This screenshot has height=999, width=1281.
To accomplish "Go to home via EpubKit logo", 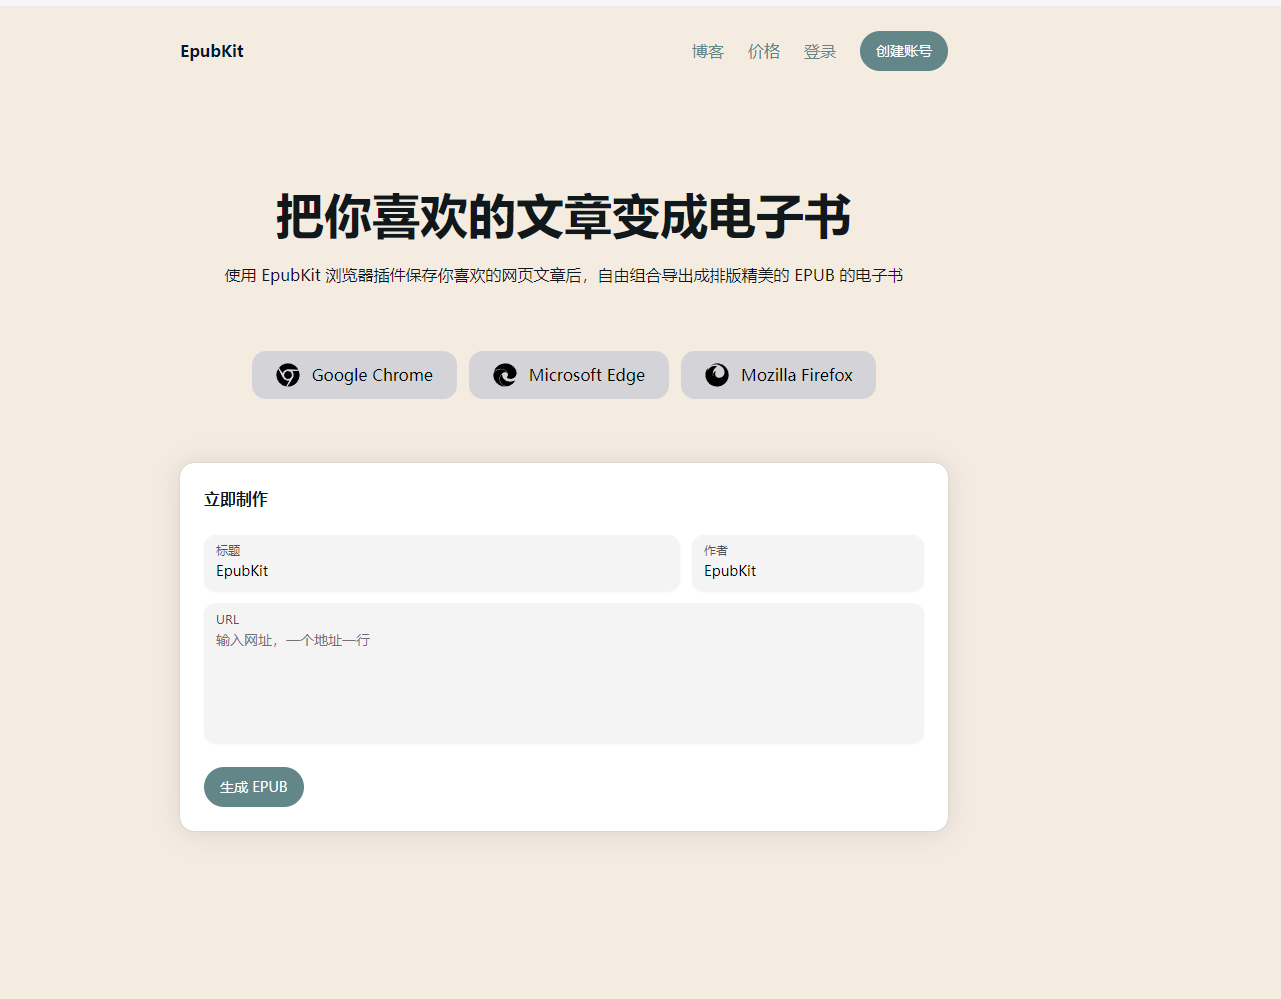I will tap(212, 51).
